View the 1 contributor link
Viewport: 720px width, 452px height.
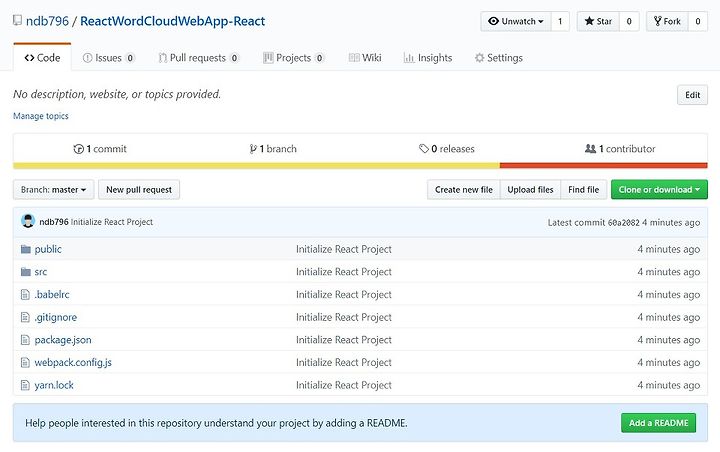pos(620,149)
